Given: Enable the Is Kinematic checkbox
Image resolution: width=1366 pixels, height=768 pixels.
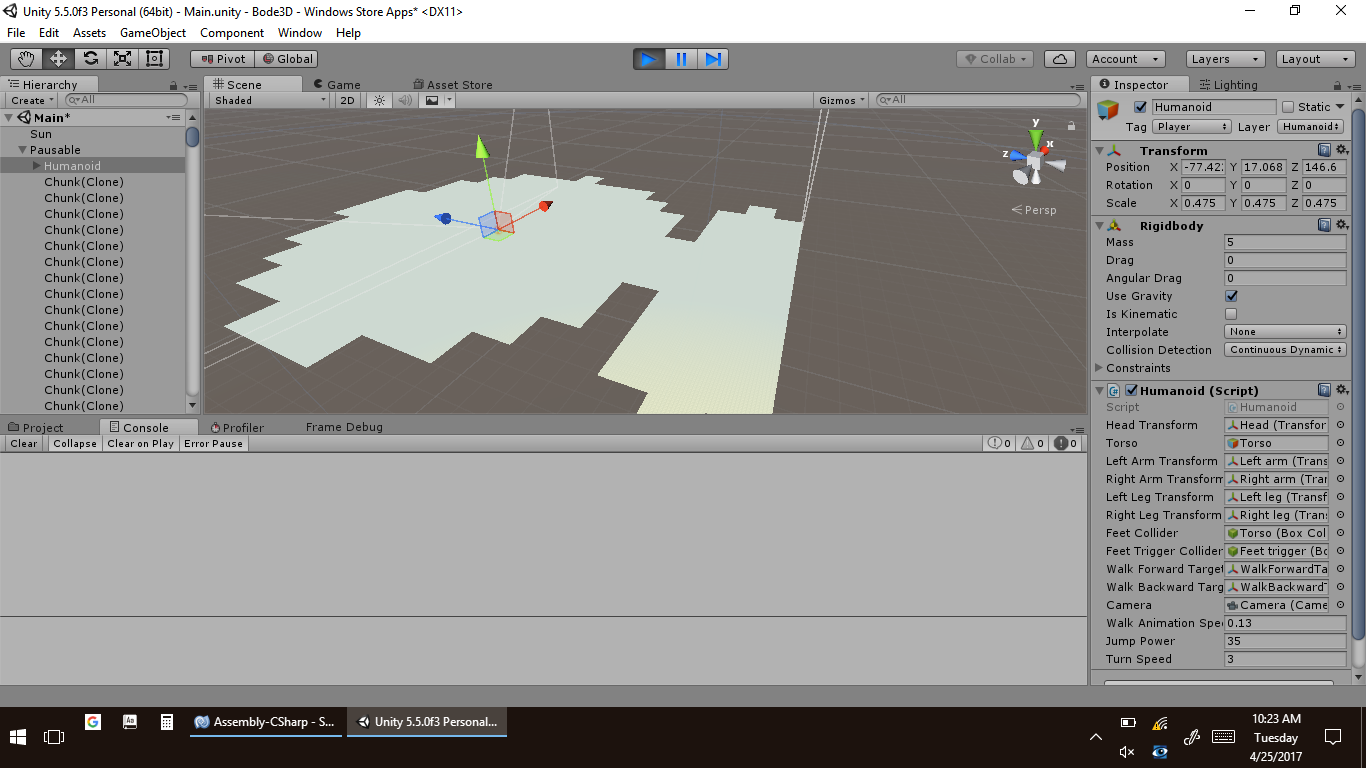Looking at the screenshot, I should [1231, 314].
